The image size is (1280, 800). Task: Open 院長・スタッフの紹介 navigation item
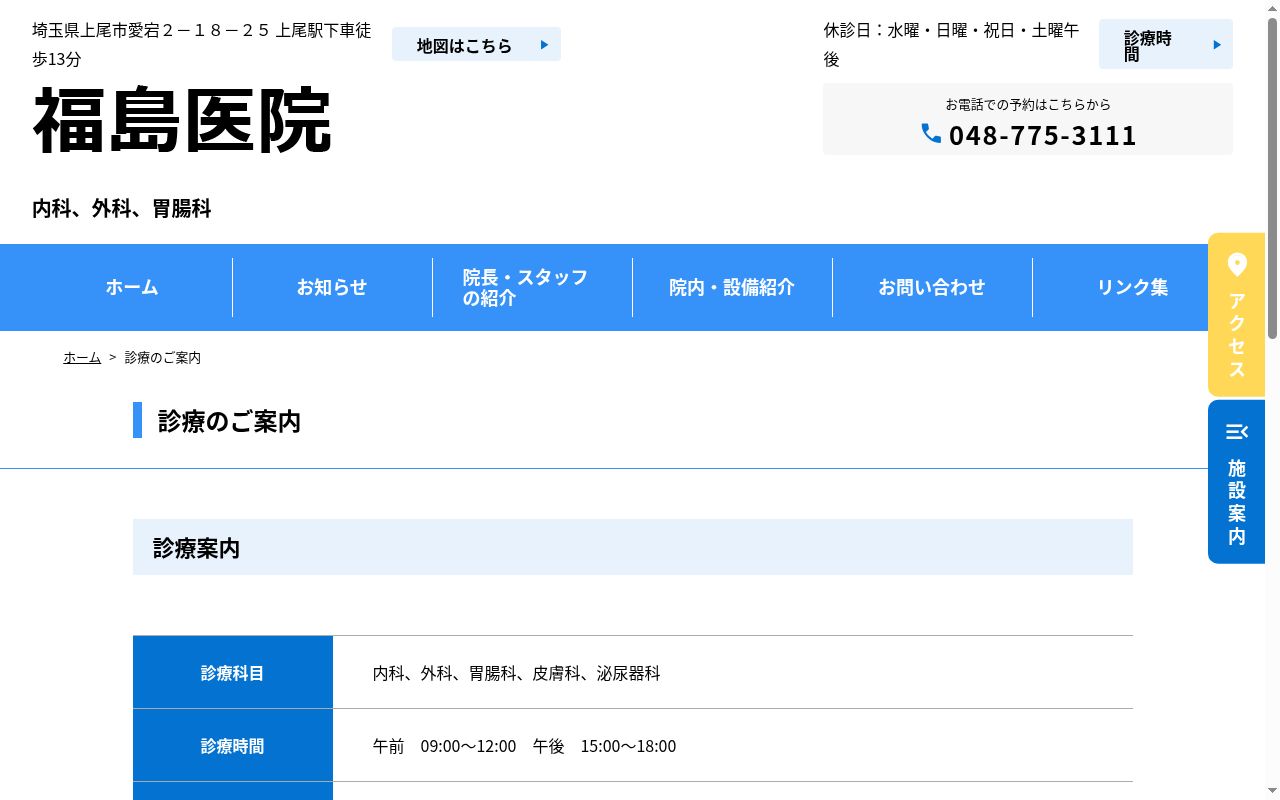[532, 288]
